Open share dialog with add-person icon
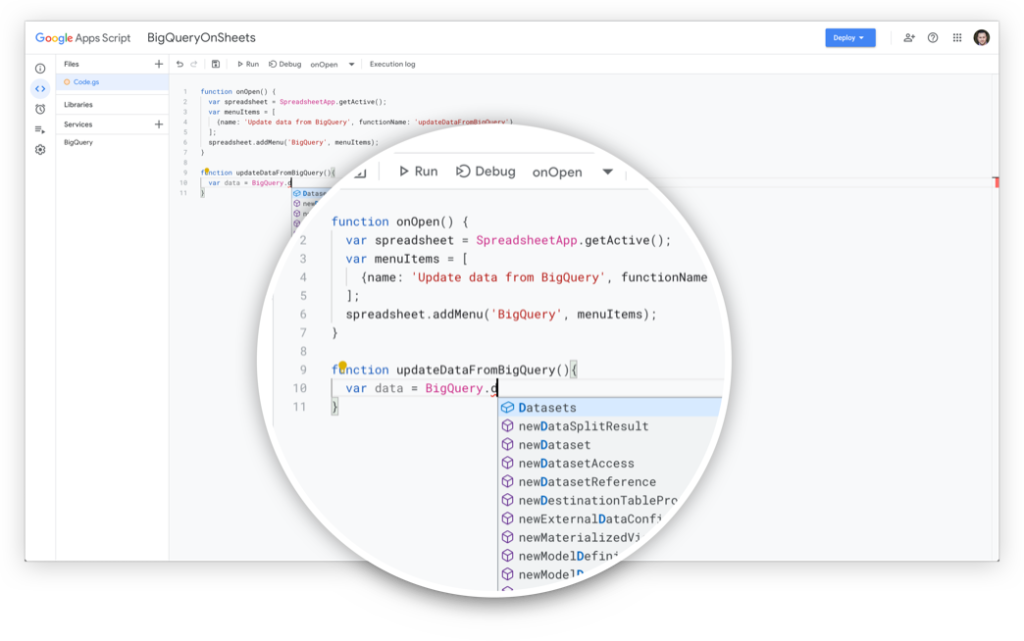The width and height of the screenshot is (1024, 641). pyautogui.click(x=909, y=37)
